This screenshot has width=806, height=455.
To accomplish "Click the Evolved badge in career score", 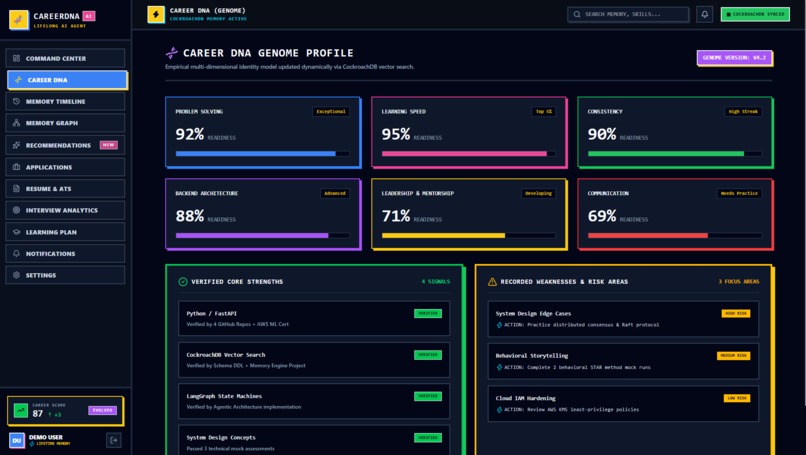I will tap(102, 410).
